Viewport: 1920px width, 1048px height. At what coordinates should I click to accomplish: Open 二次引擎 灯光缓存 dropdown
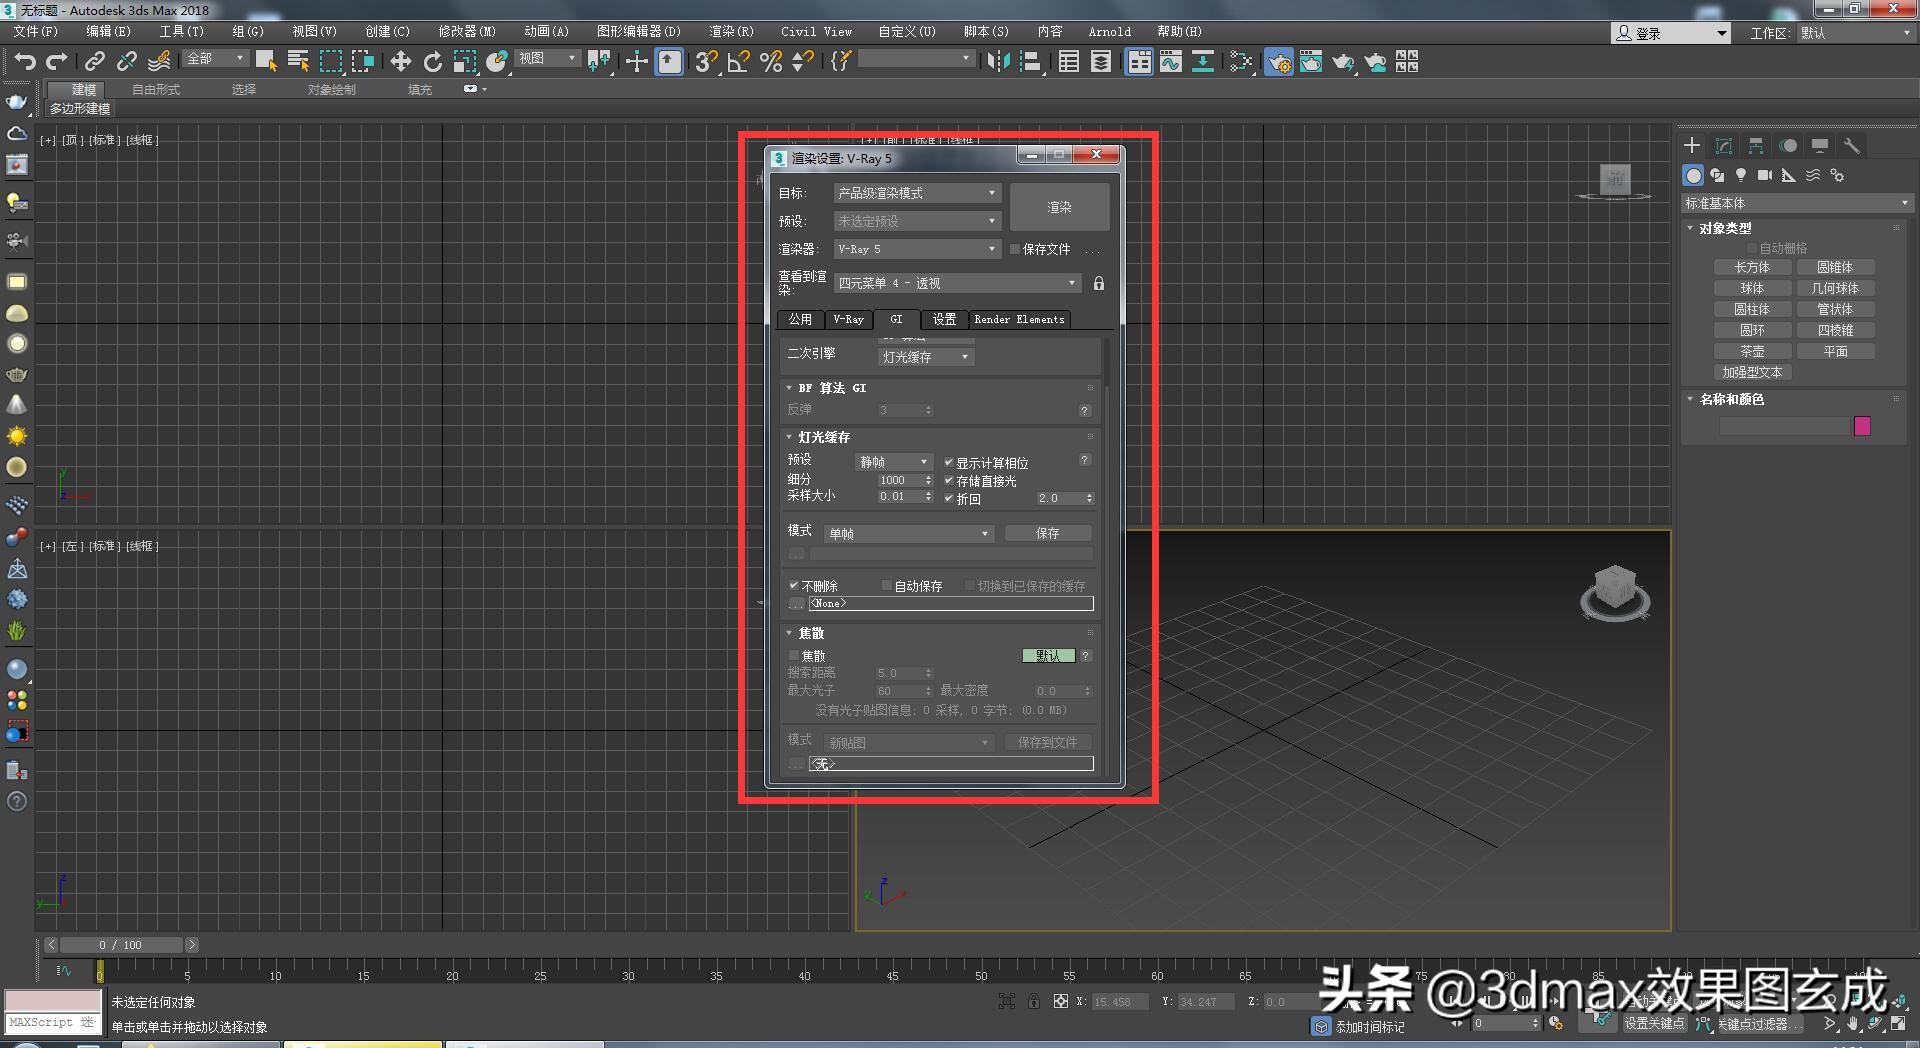click(926, 357)
